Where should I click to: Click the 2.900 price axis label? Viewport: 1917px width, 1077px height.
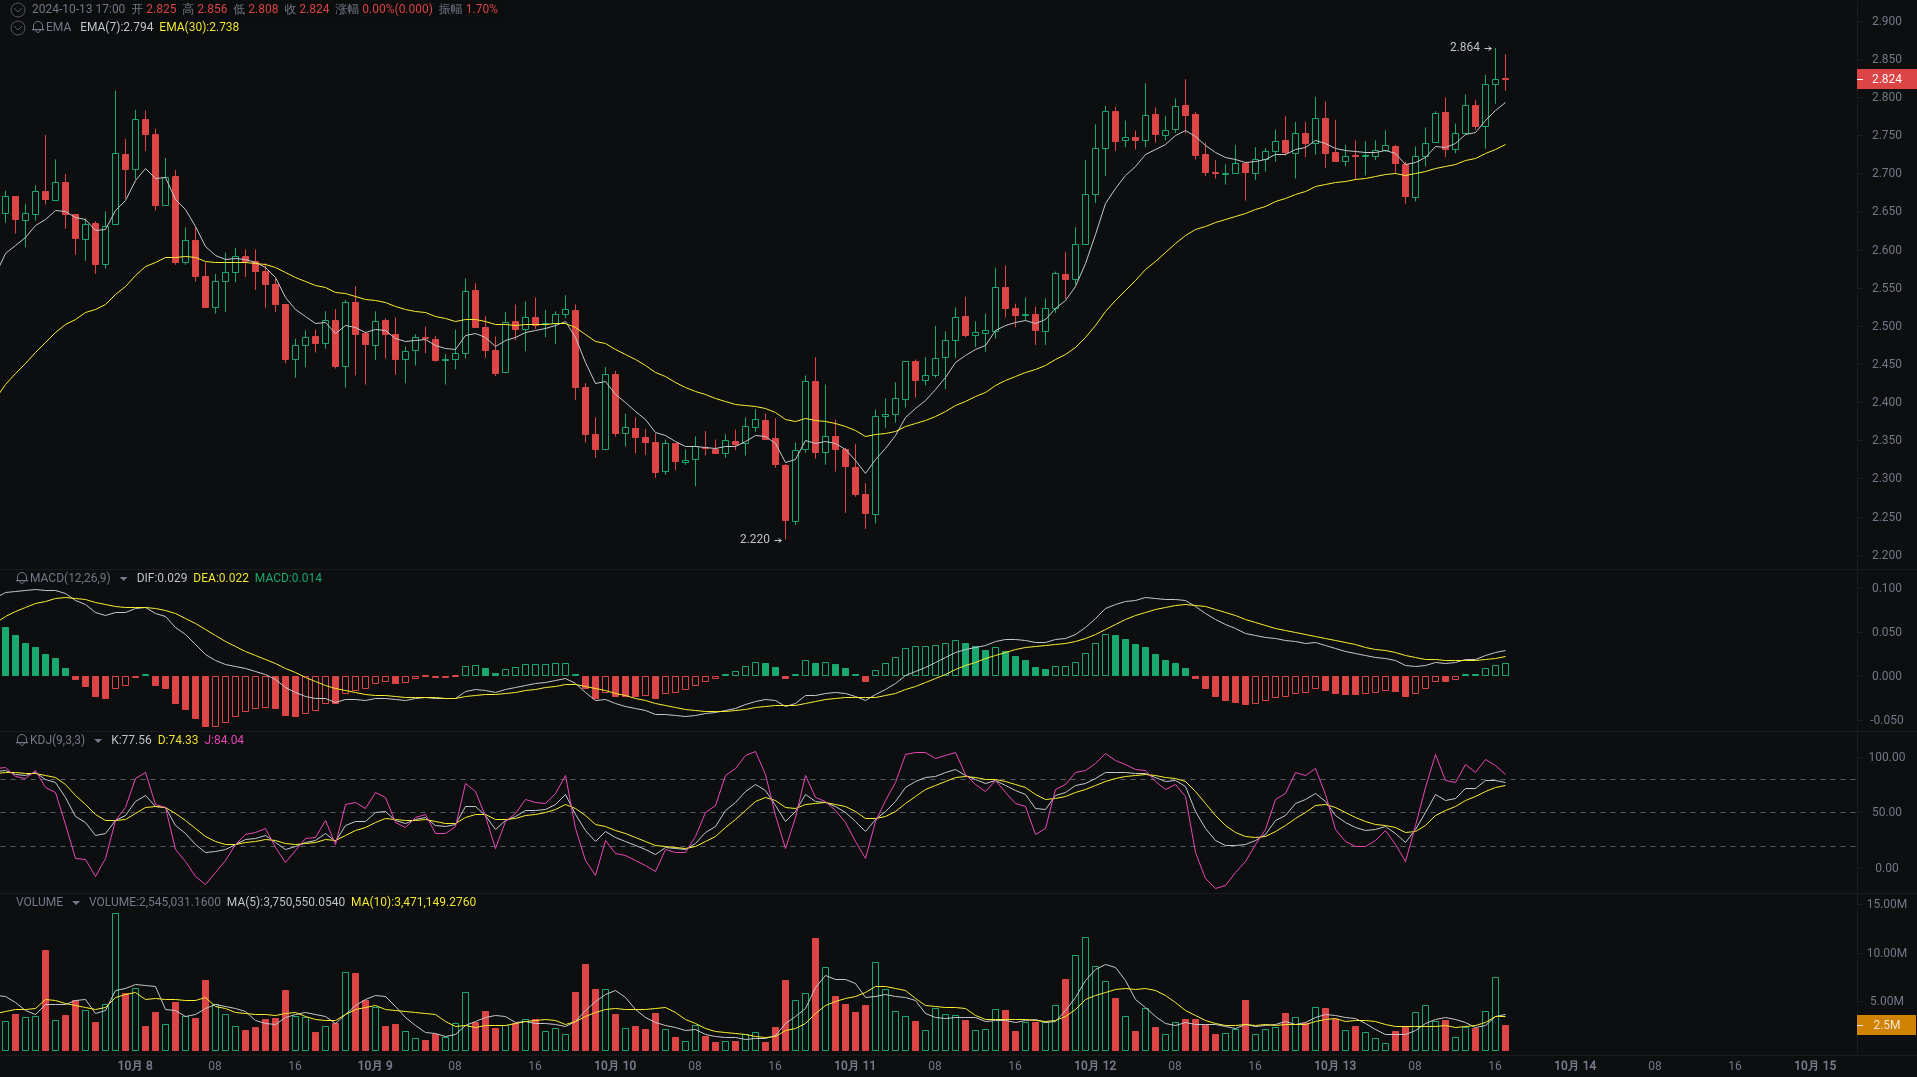(1886, 21)
